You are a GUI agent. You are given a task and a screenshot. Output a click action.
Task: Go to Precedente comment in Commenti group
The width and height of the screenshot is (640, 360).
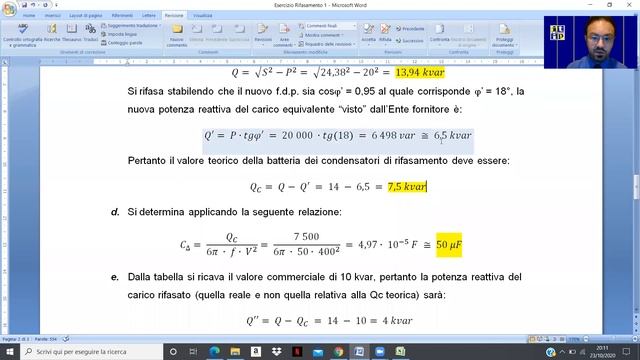tap(216, 33)
